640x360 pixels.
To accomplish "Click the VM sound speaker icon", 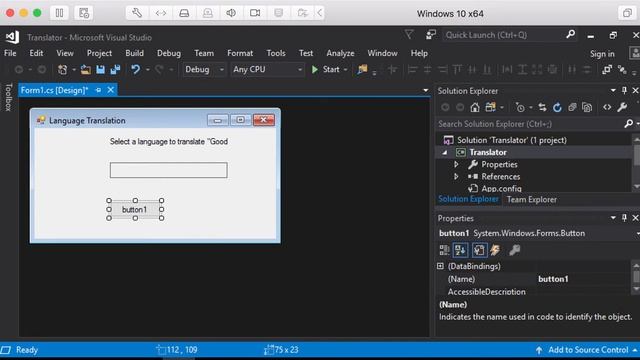I will tap(231, 13).
